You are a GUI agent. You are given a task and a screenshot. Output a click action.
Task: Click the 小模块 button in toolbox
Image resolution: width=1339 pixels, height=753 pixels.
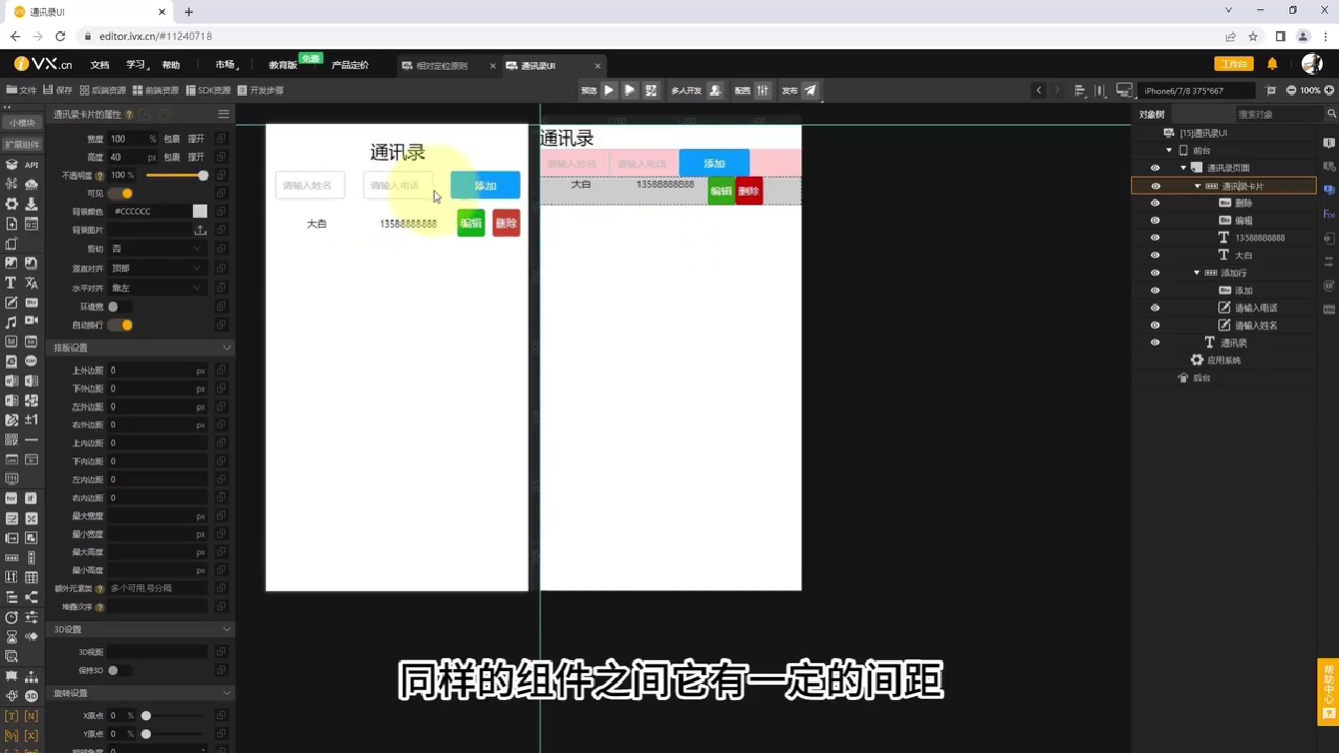click(21, 123)
